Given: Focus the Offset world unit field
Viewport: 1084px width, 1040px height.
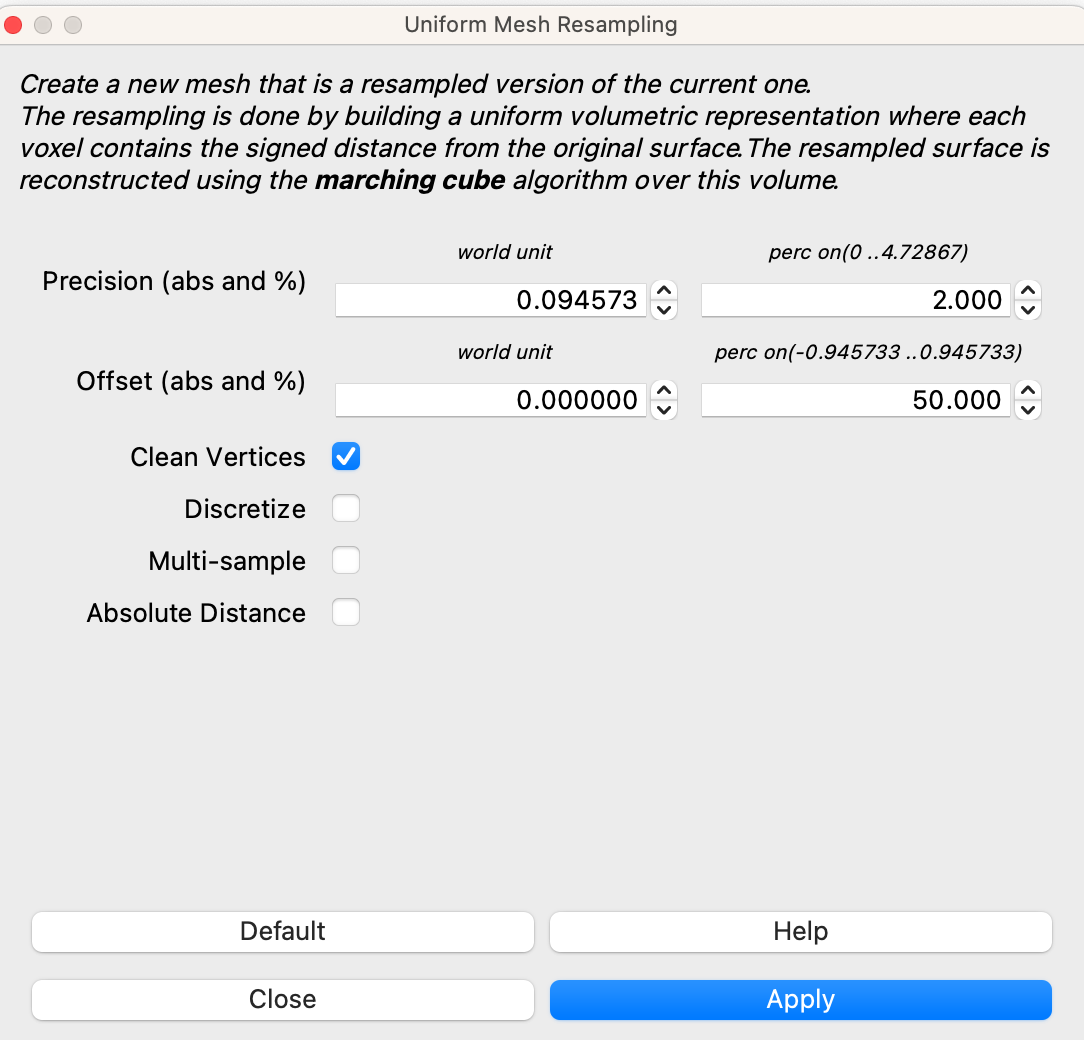Looking at the screenshot, I should point(490,400).
